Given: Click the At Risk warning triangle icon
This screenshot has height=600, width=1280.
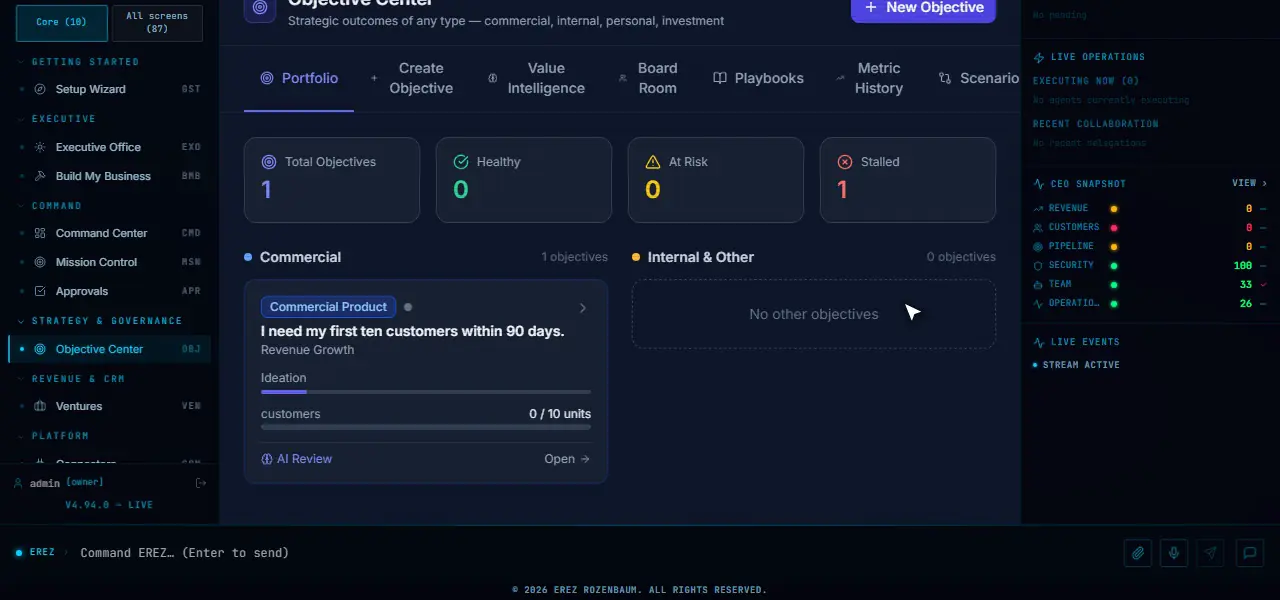Looking at the screenshot, I should (x=653, y=162).
